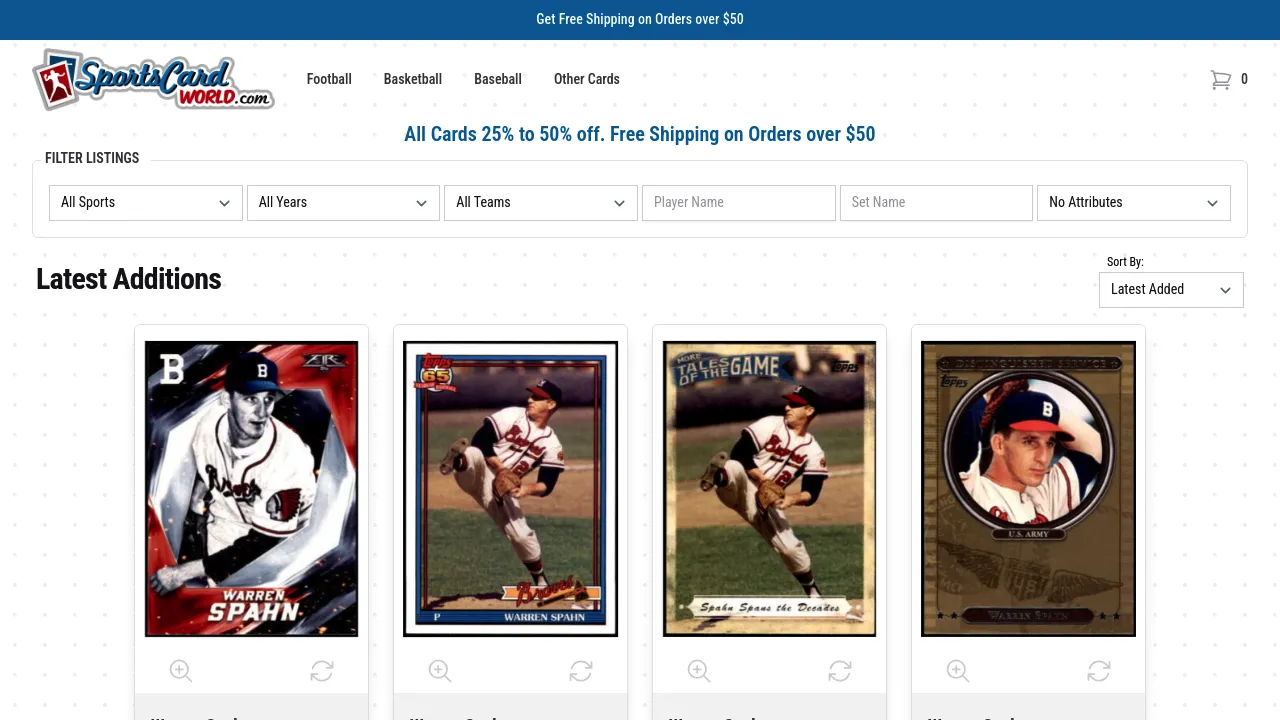
Task: Open the Baseball menu
Action: (498, 79)
